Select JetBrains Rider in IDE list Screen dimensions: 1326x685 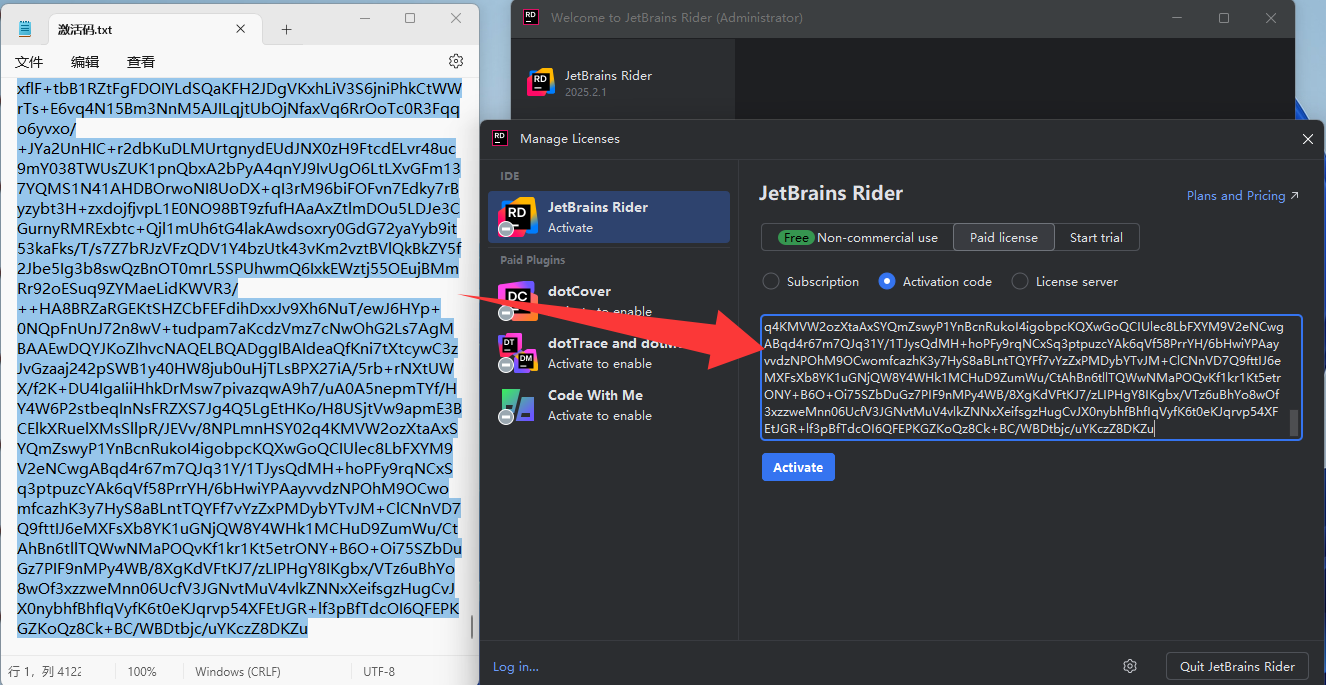click(x=609, y=217)
